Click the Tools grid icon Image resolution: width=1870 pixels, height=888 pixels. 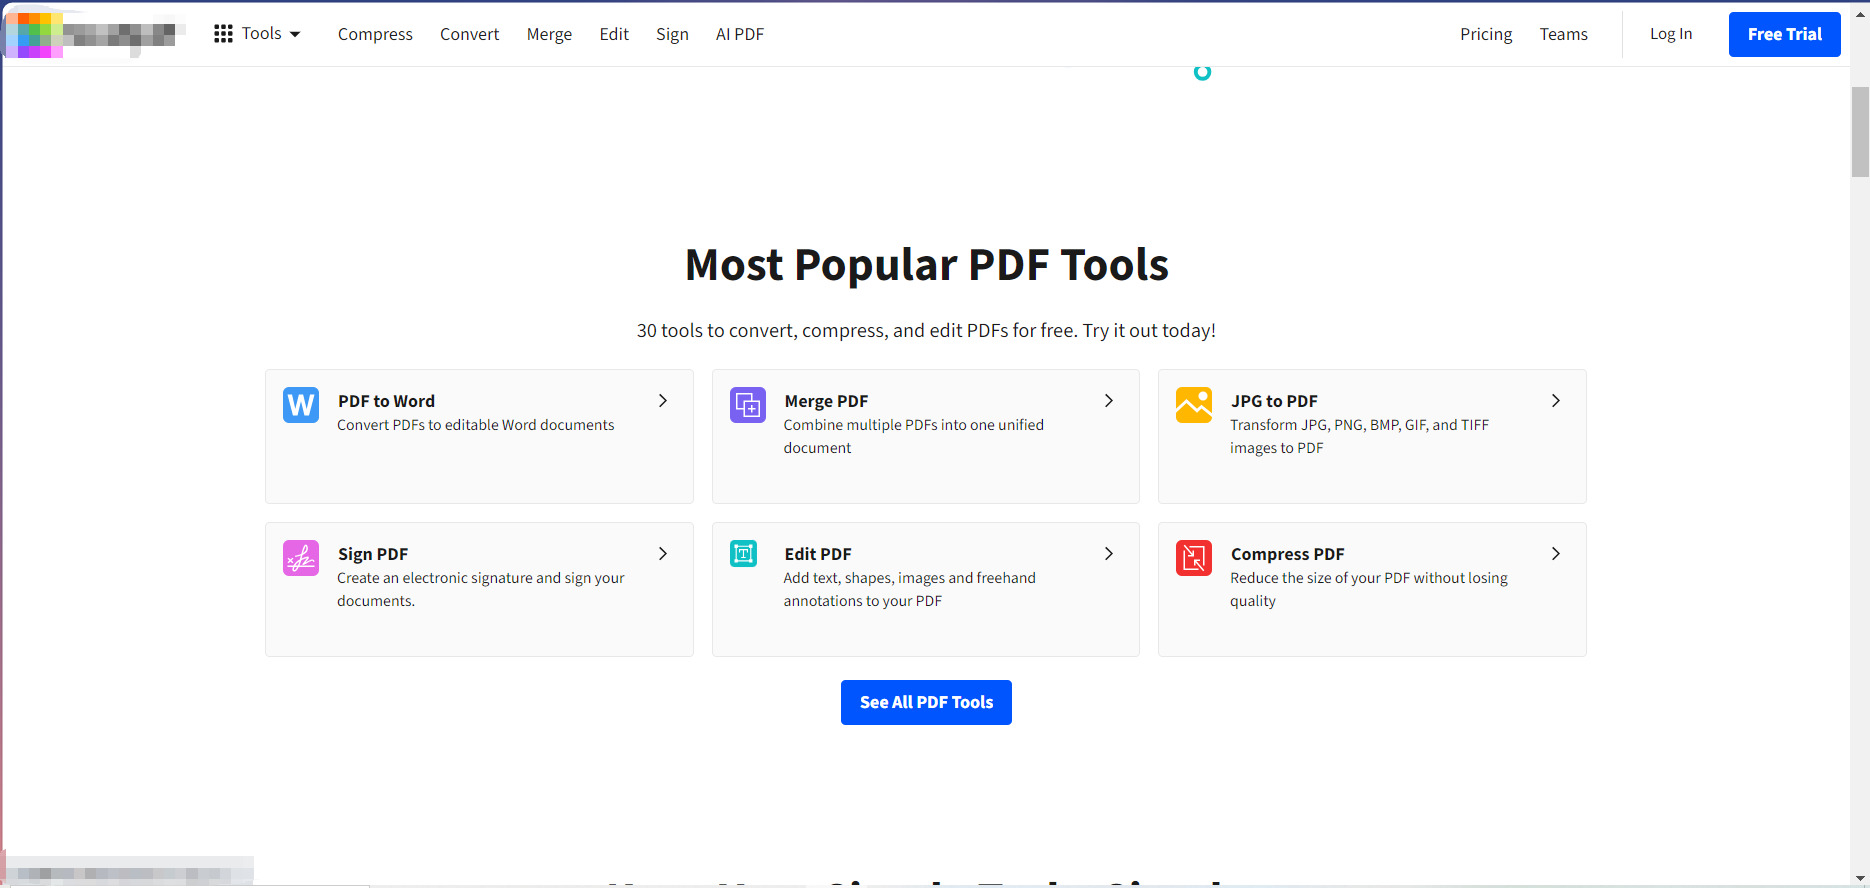(x=223, y=34)
